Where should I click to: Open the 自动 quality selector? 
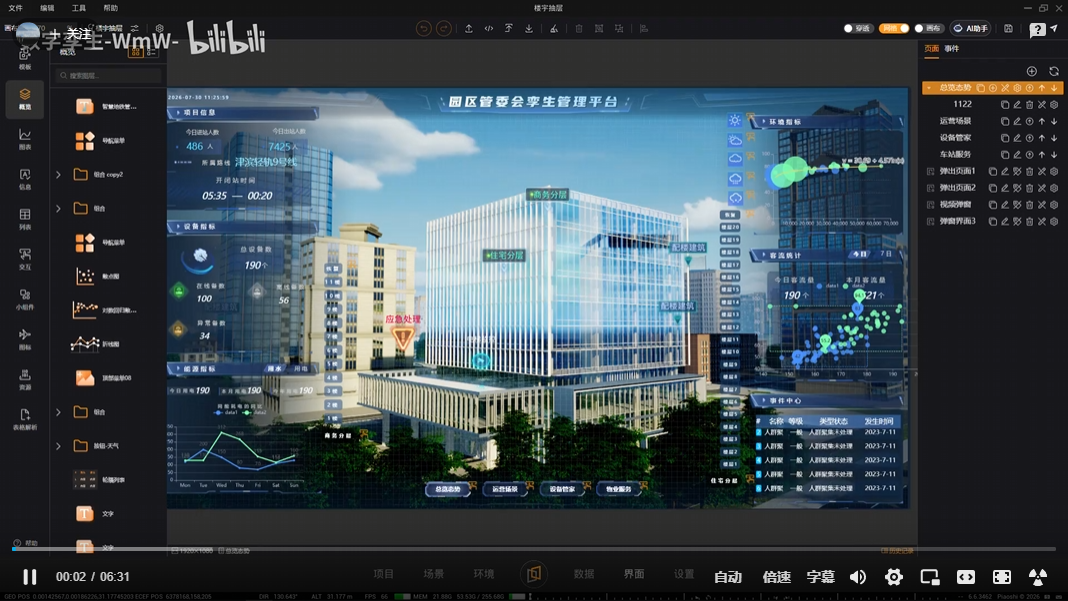click(727, 577)
